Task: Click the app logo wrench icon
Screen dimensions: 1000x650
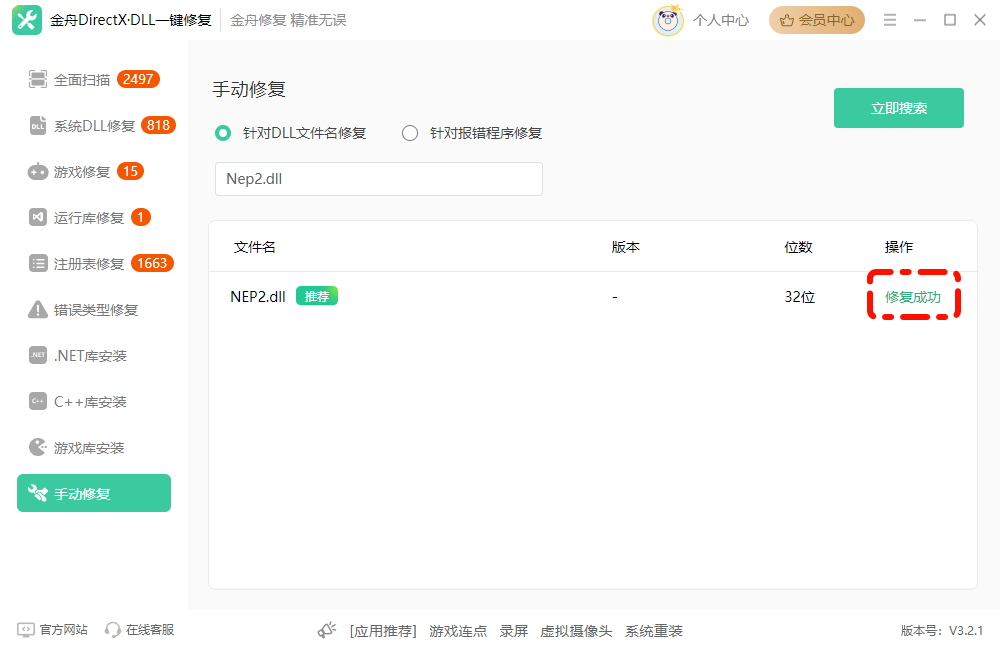Action: (x=27, y=20)
